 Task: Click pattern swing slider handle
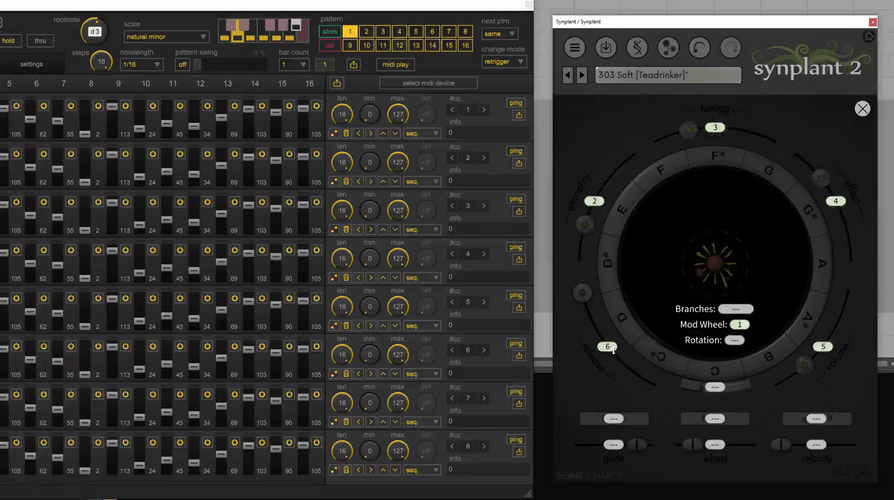click(x=197, y=64)
